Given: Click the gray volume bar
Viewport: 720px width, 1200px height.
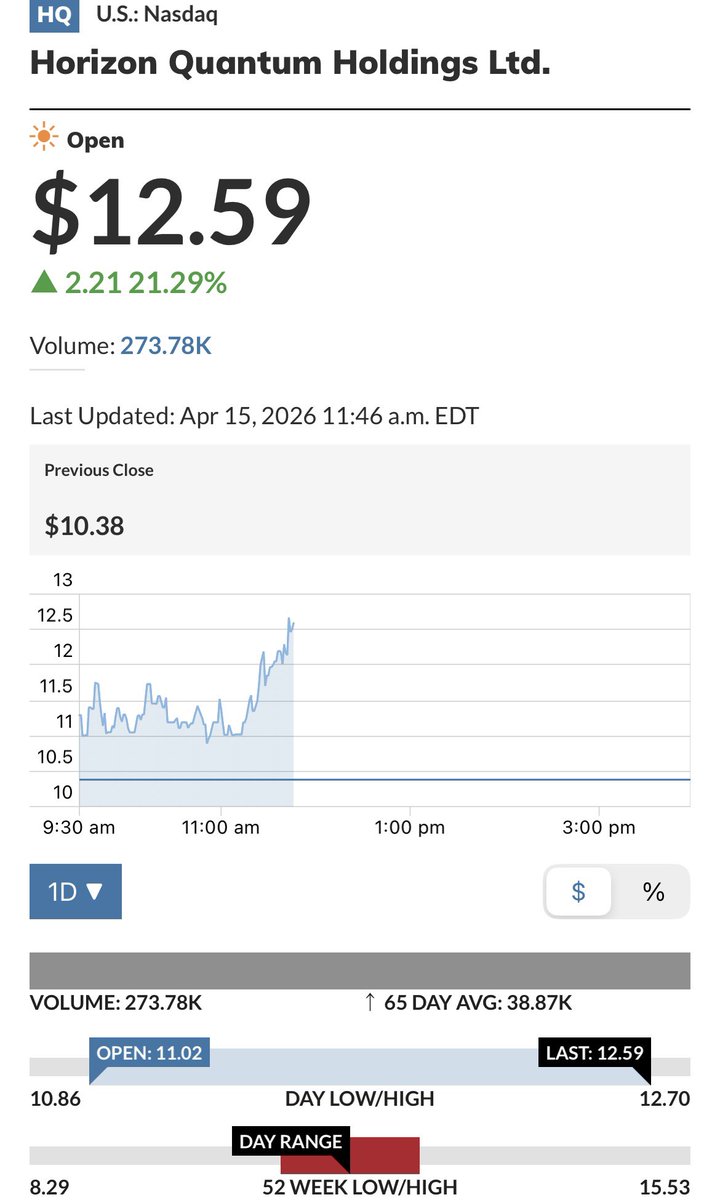Looking at the screenshot, I should click(360, 971).
